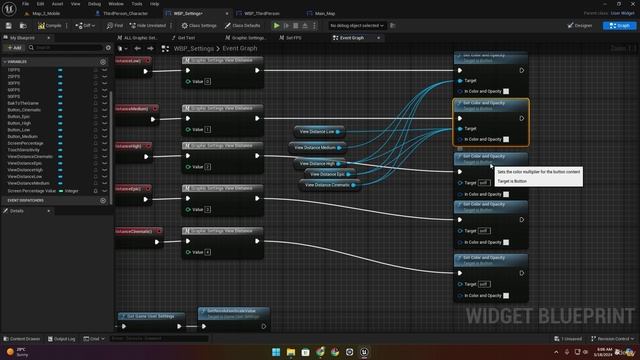This screenshot has height=360, width=640.
Task: Click the Value 4 input on graphic settings node
Action: pos(207,252)
